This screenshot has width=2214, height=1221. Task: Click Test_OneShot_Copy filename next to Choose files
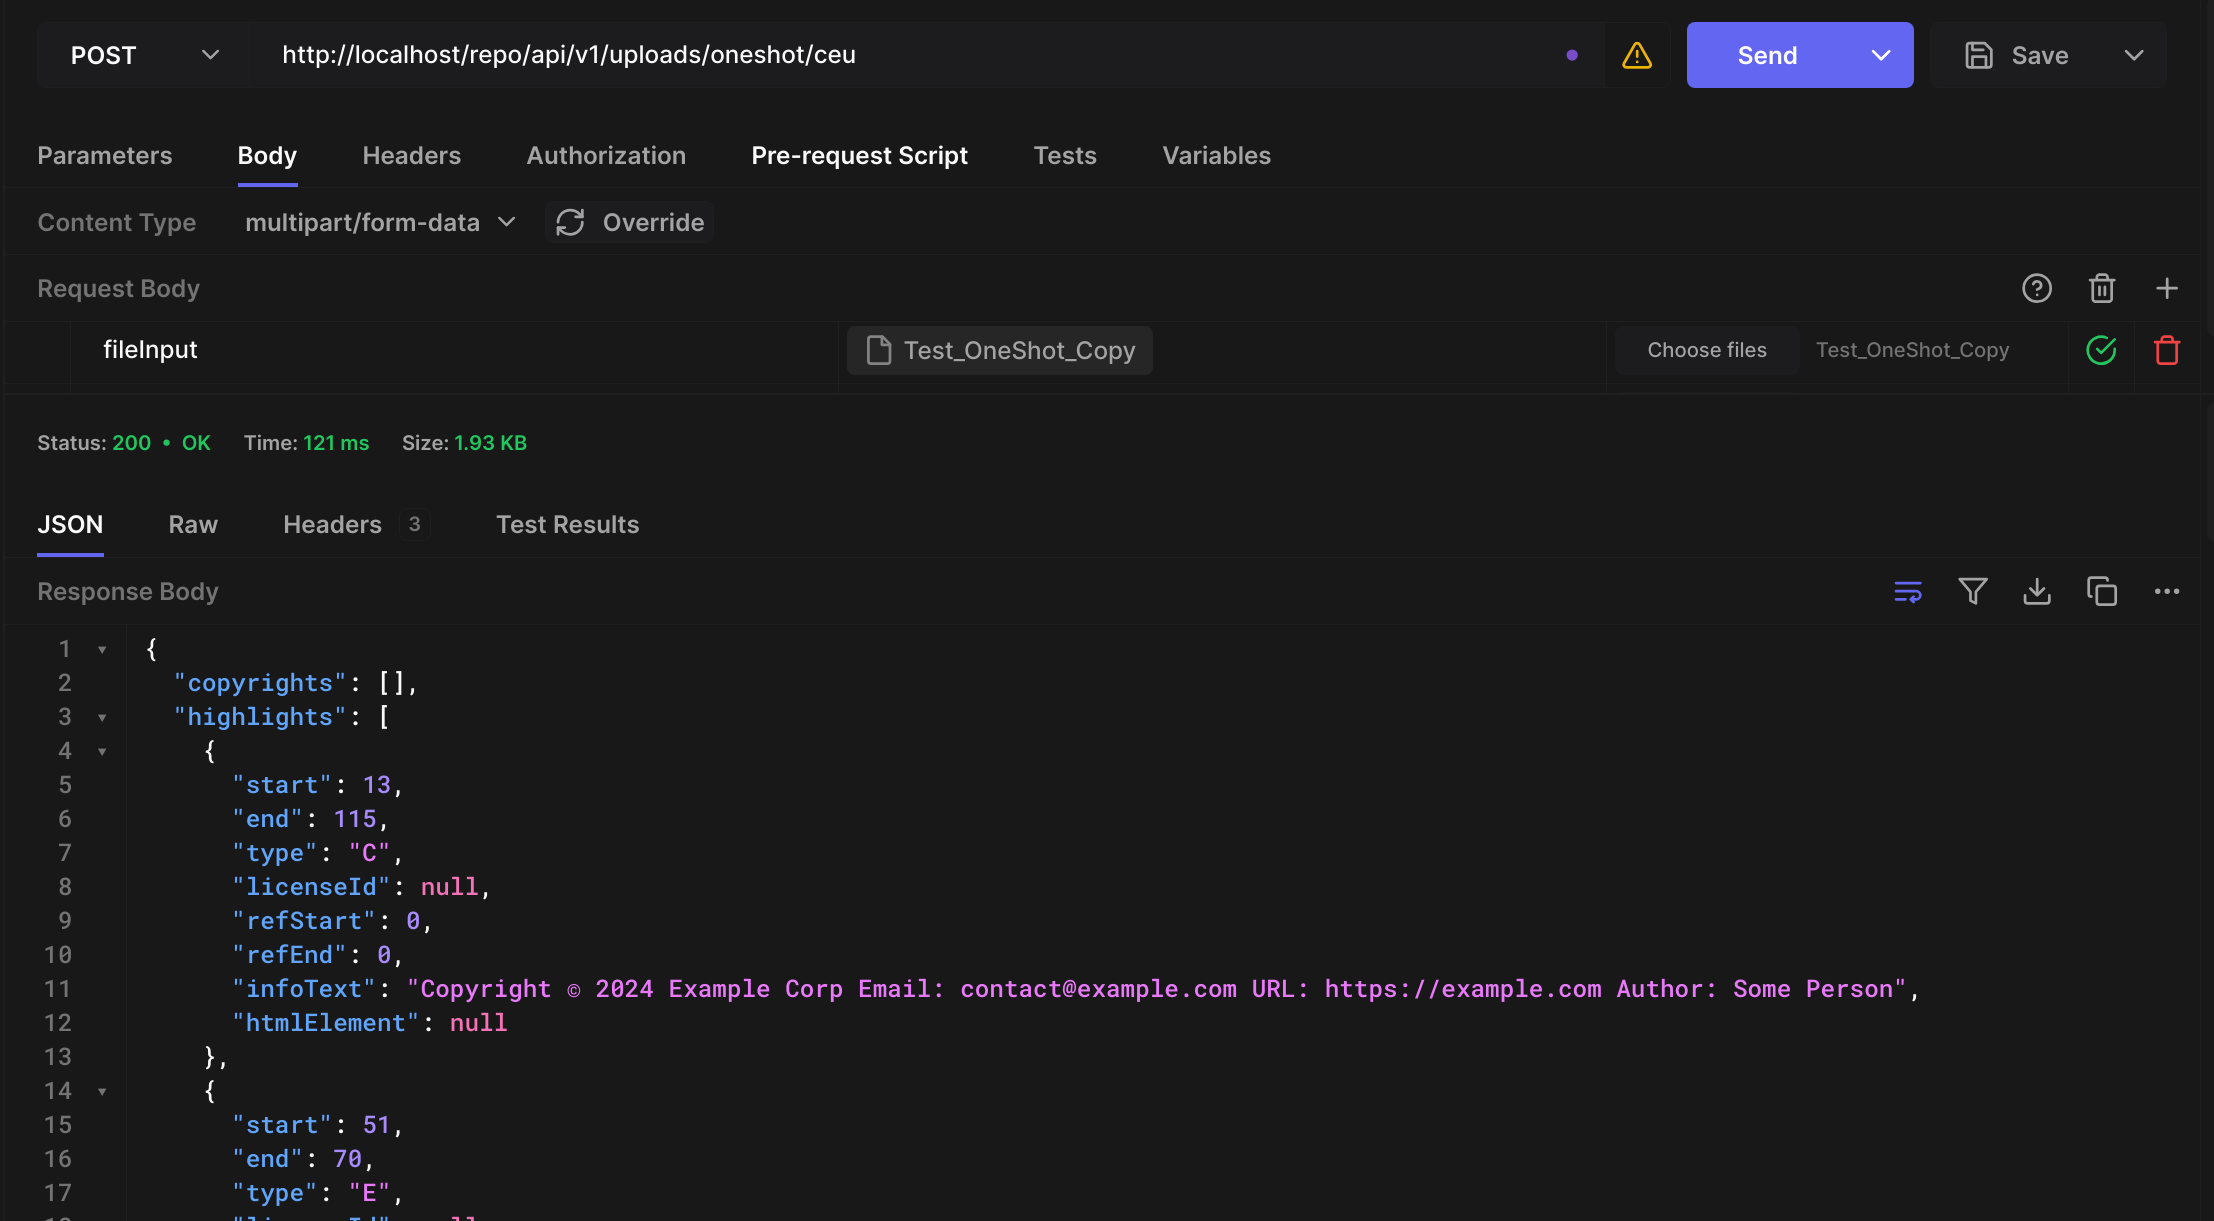coord(1912,350)
